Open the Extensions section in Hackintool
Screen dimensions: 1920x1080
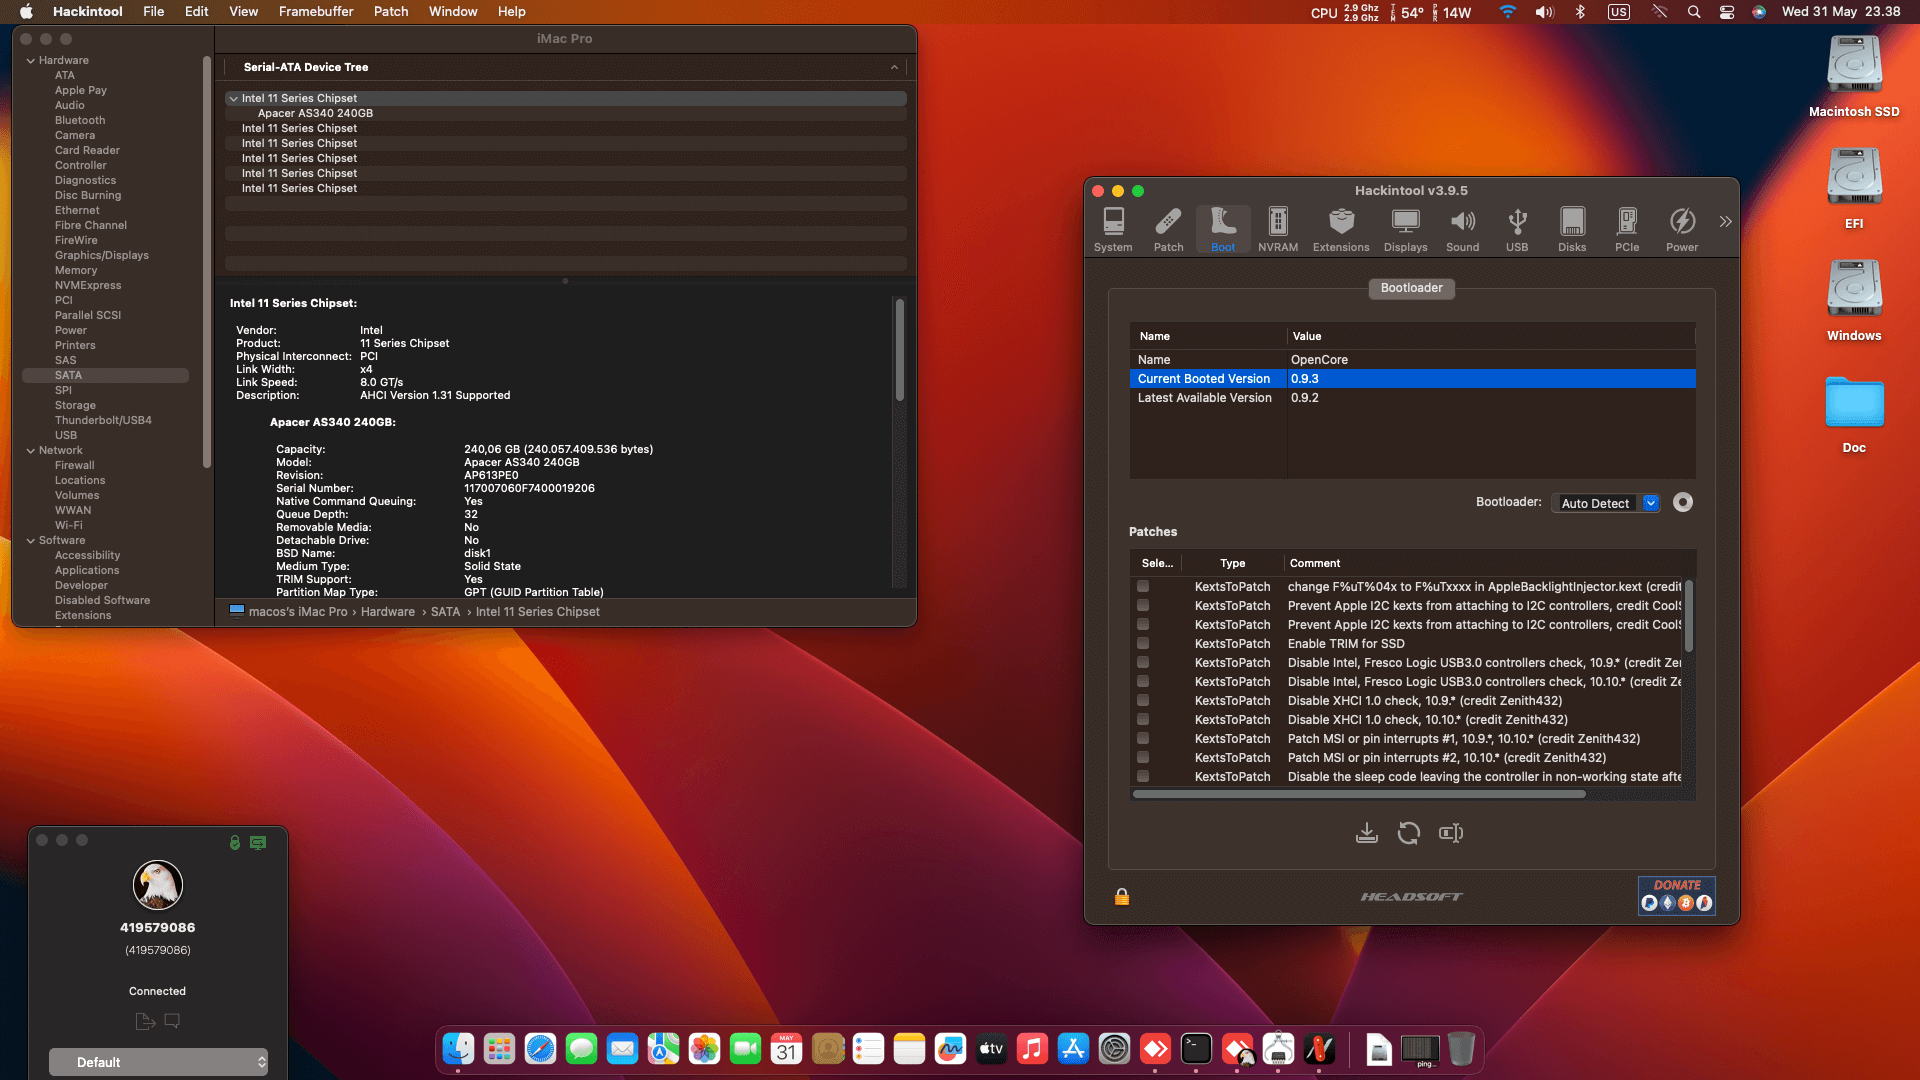pos(1341,228)
